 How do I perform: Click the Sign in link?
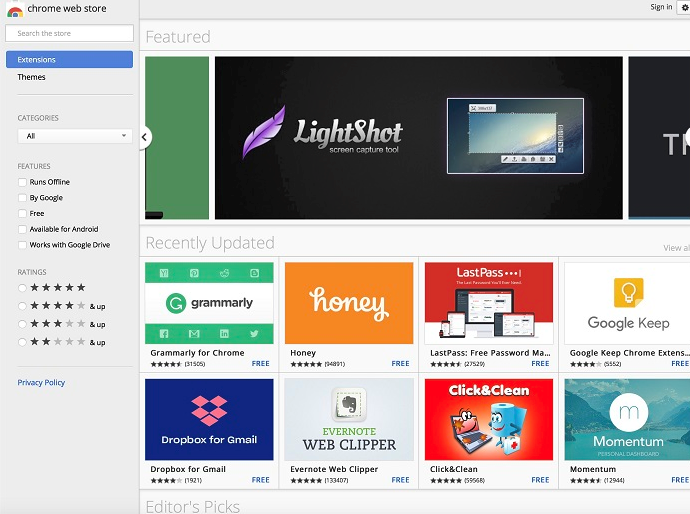[x=661, y=7]
